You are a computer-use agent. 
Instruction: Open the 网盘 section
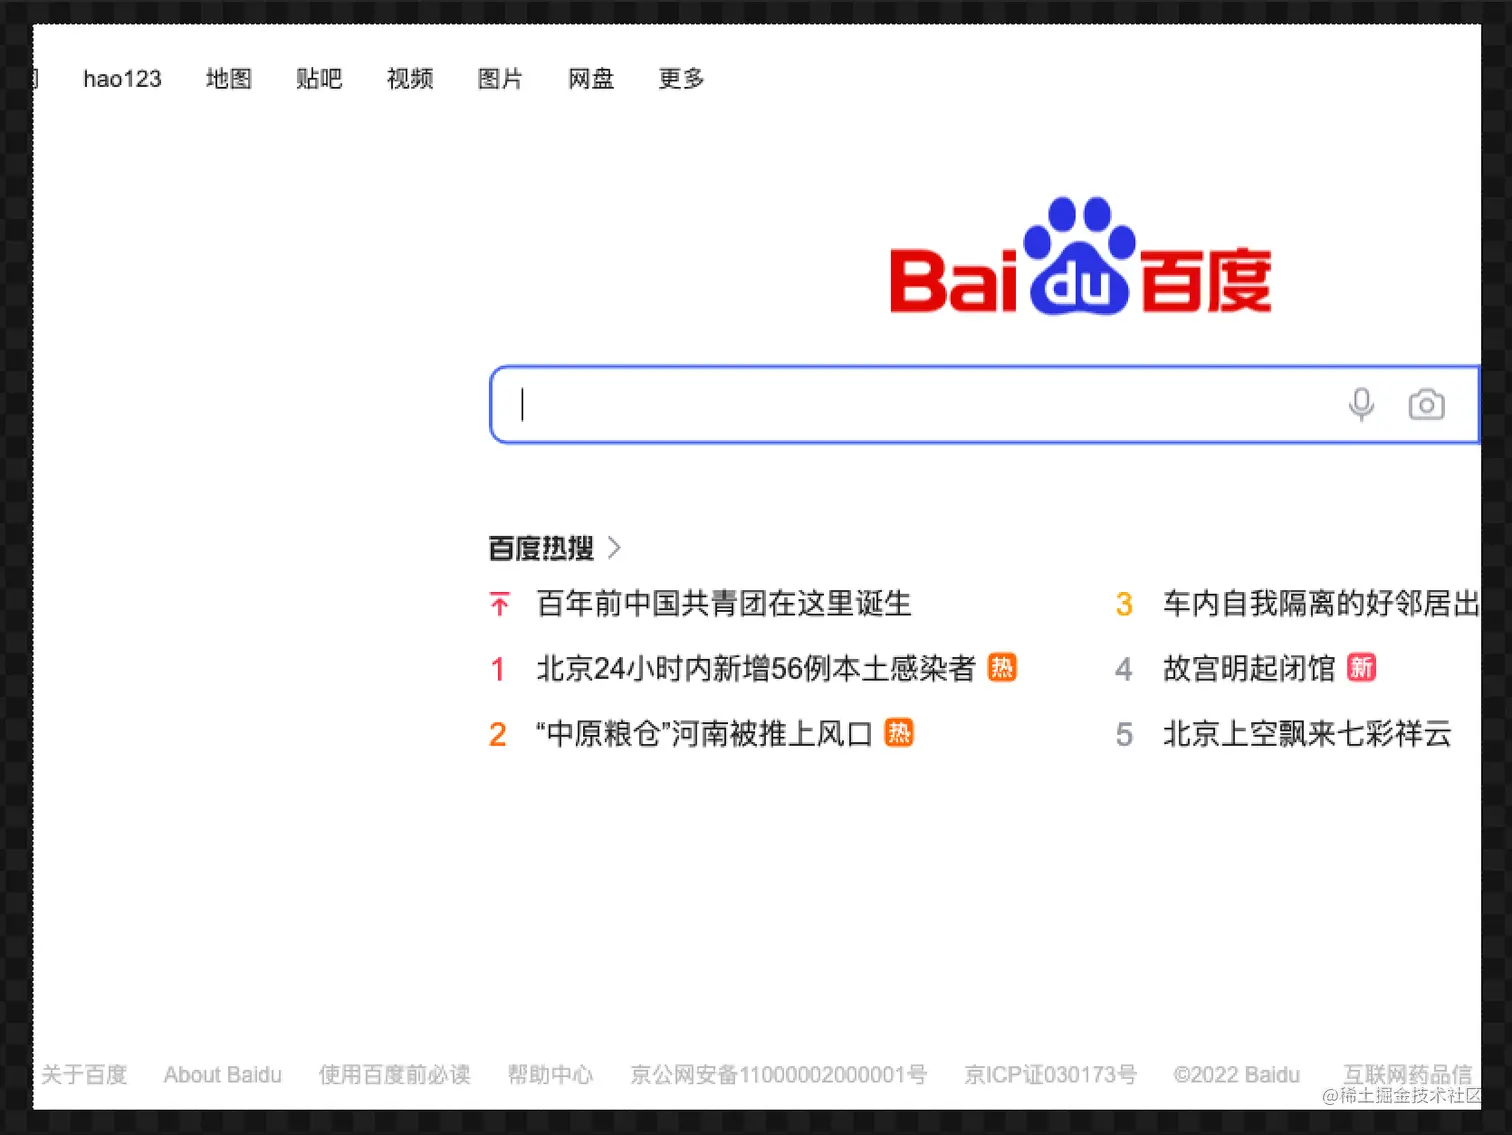[x=590, y=79]
